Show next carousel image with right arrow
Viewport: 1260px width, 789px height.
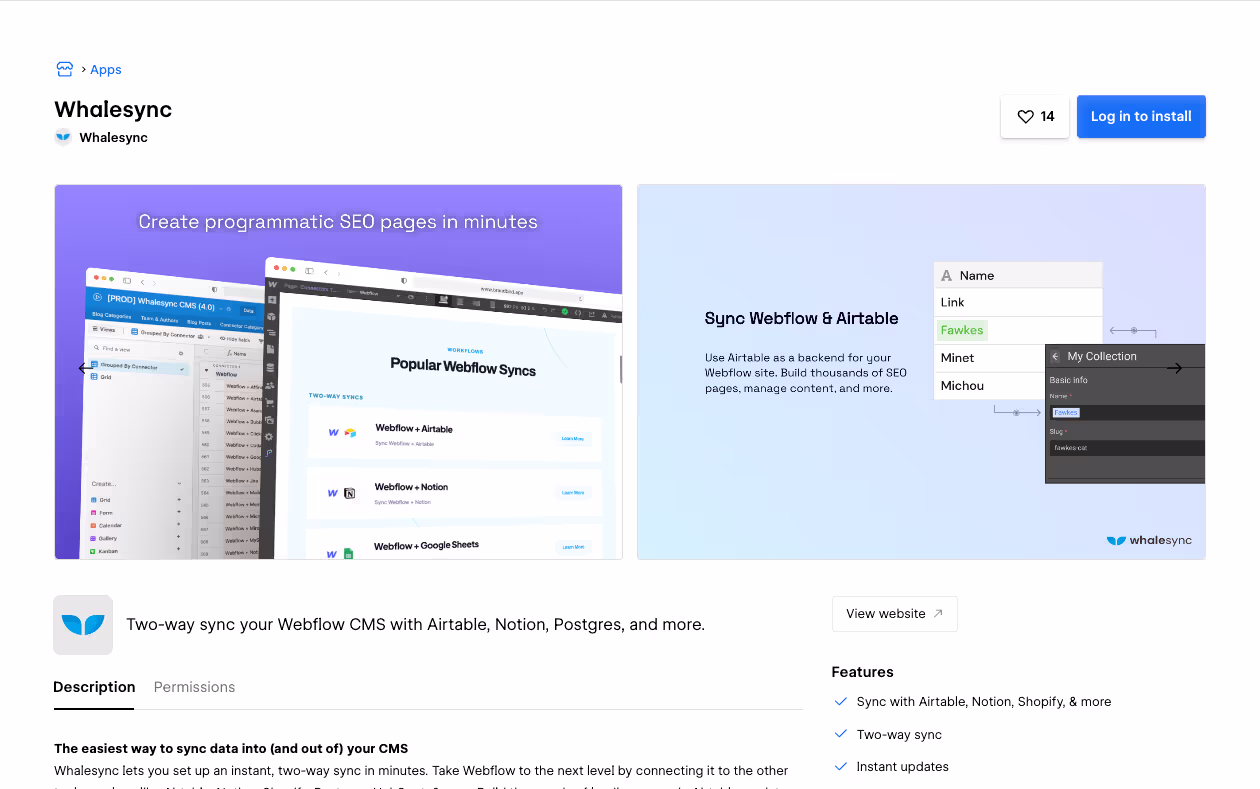click(x=1174, y=368)
